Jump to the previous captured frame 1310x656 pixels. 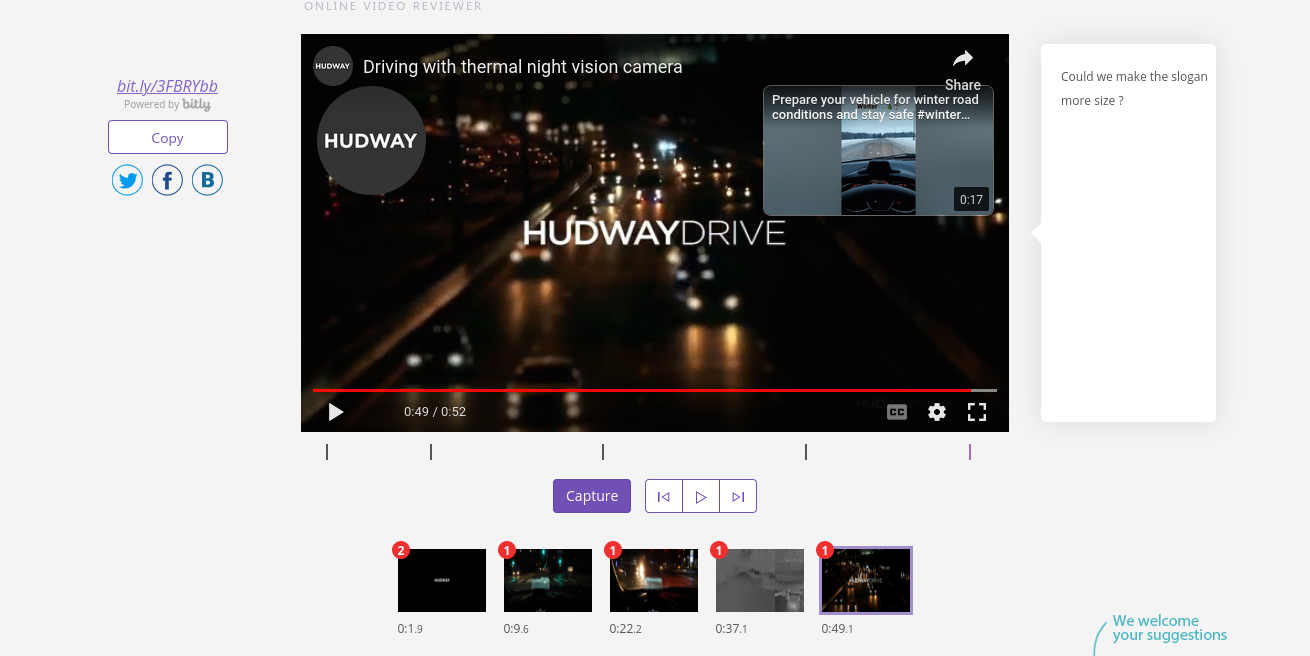pos(664,496)
